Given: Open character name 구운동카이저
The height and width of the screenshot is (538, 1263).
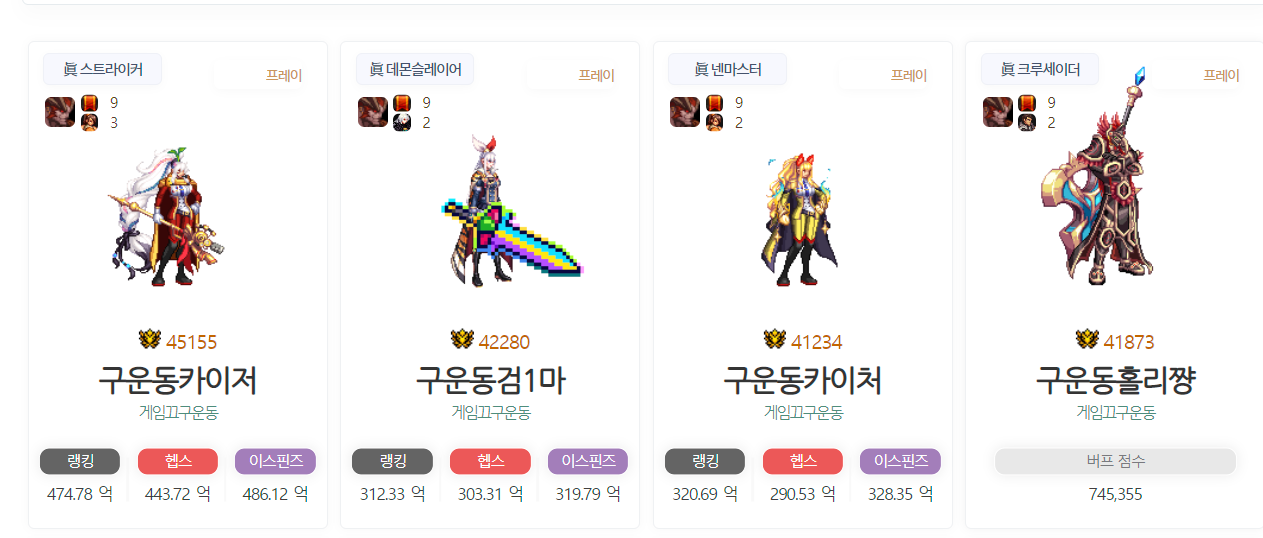Looking at the screenshot, I should [178, 380].
